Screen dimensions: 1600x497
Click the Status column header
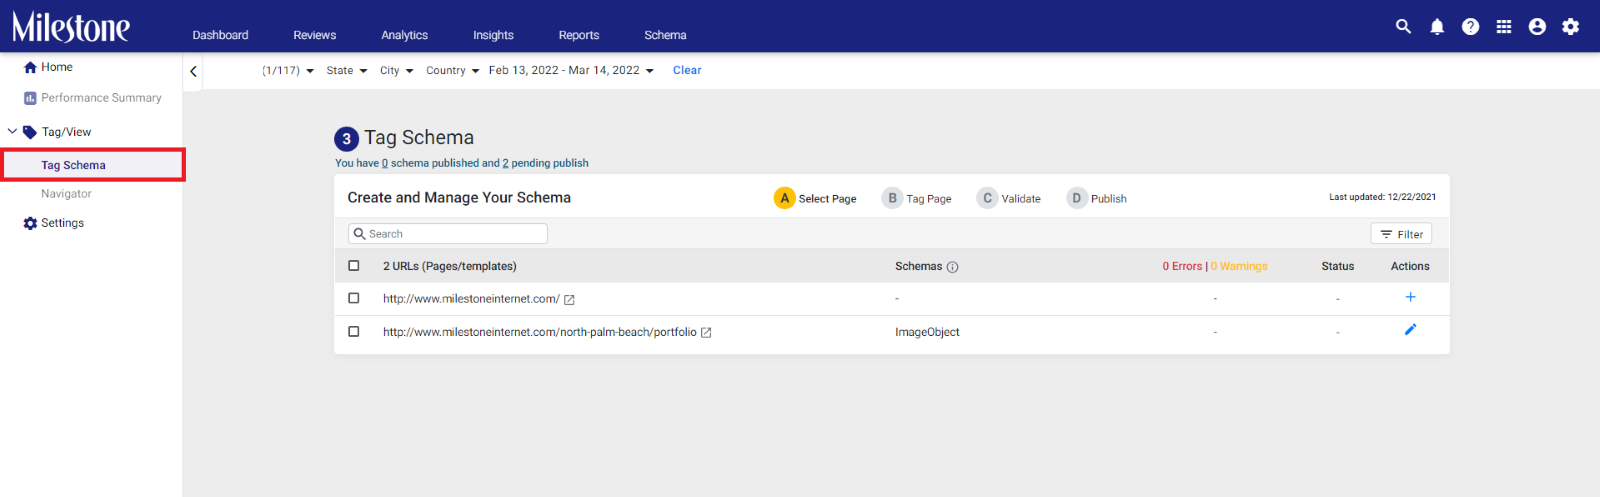[x=1338, y=266]
